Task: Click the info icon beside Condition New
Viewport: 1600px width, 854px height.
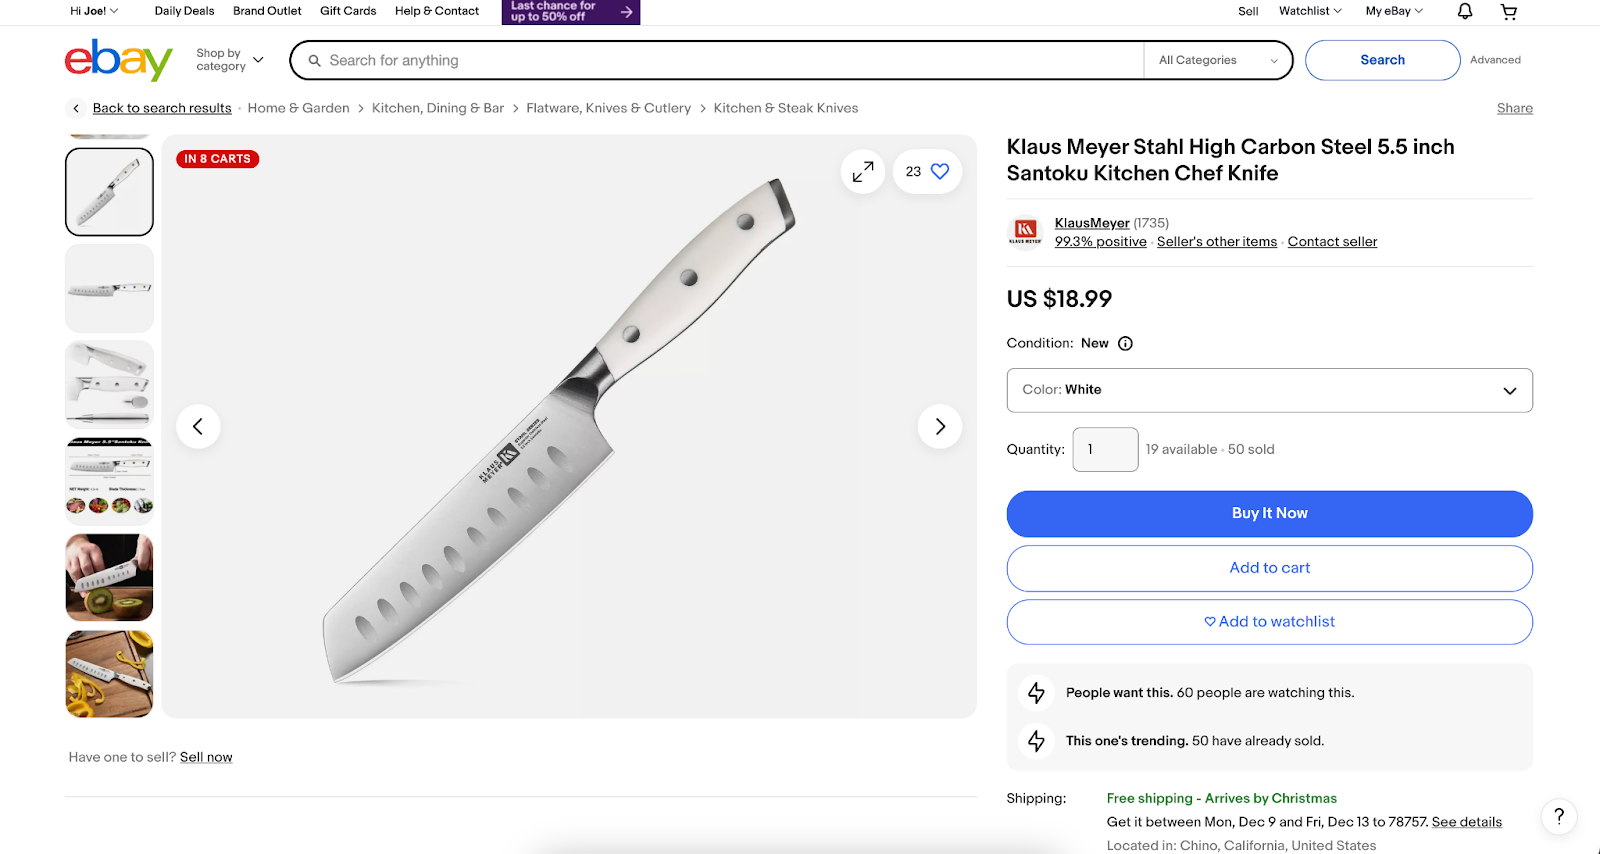Action: [x=1125, y=343]
